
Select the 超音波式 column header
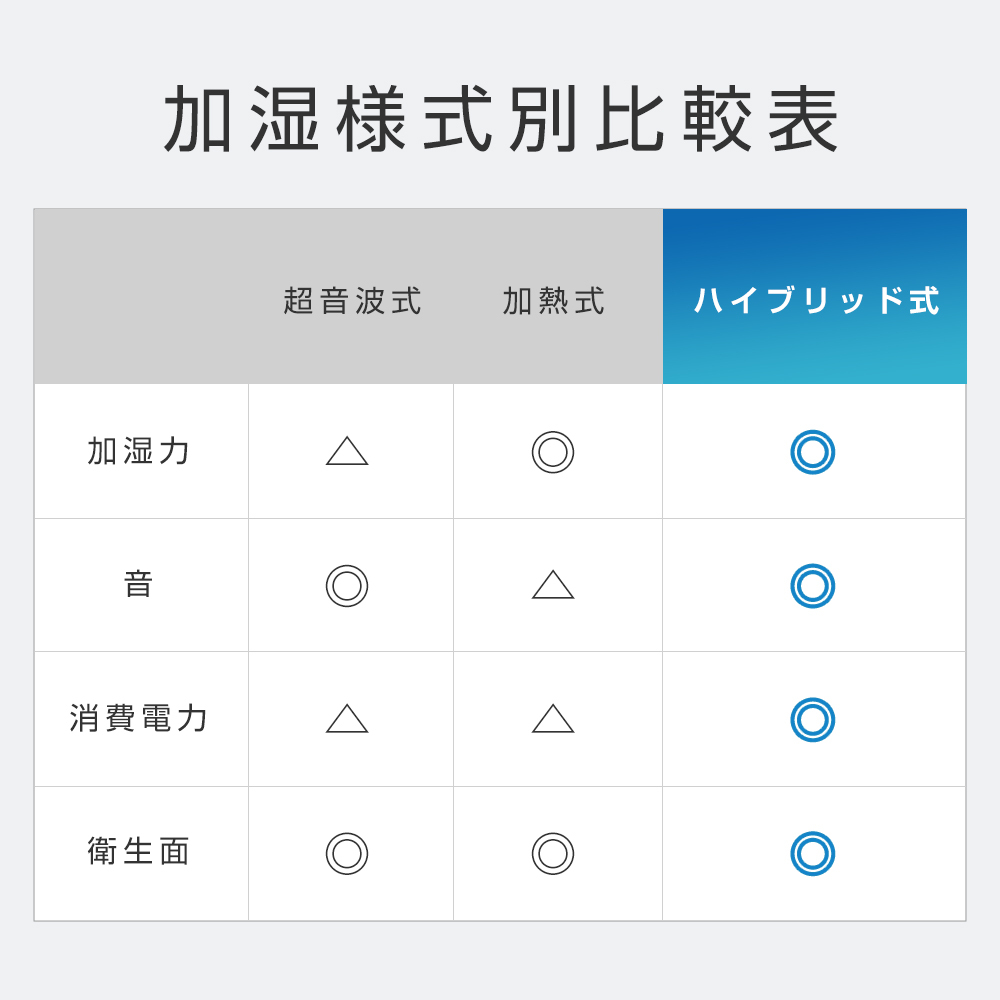point(353,301)
